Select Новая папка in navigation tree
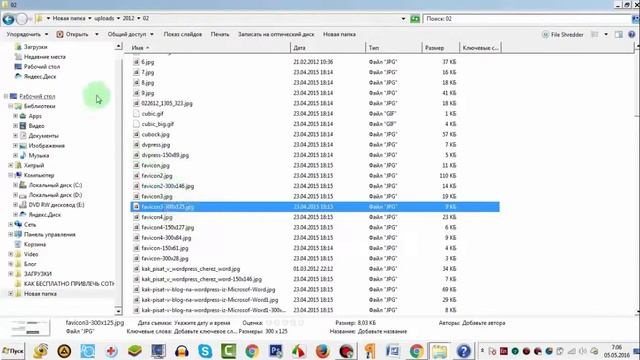 click(40, 293)
